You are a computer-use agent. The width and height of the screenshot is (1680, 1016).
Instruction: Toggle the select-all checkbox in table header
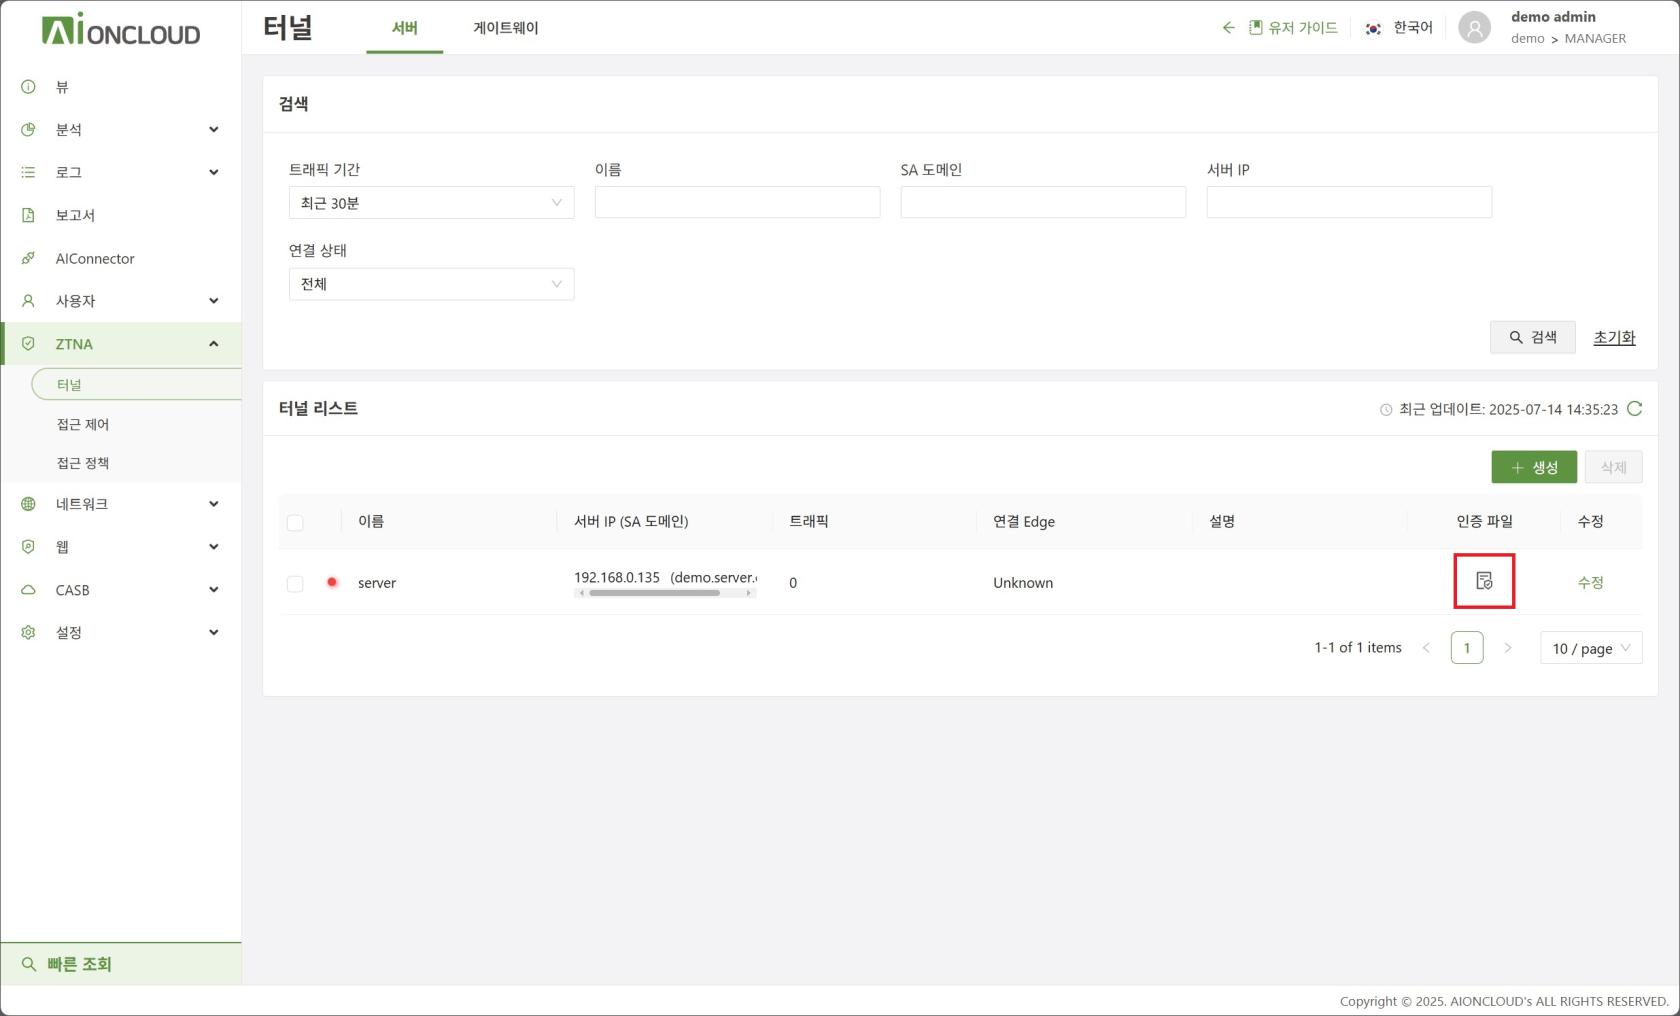click(295, 522)
